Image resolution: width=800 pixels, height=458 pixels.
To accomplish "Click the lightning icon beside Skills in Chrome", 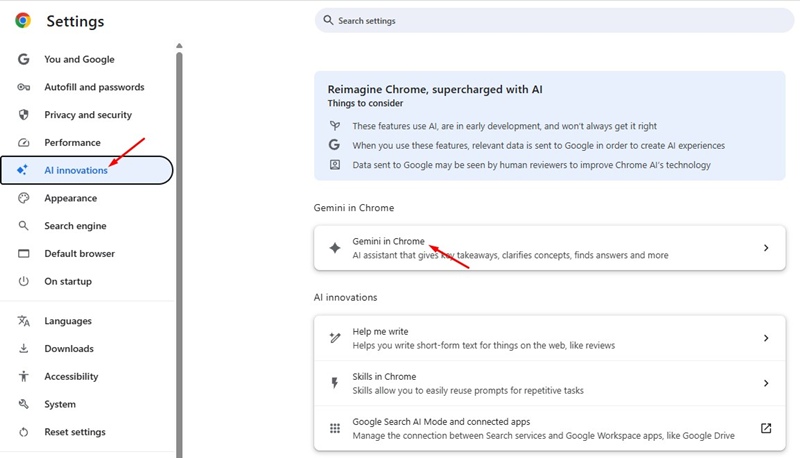I will (x=335, y=383).
